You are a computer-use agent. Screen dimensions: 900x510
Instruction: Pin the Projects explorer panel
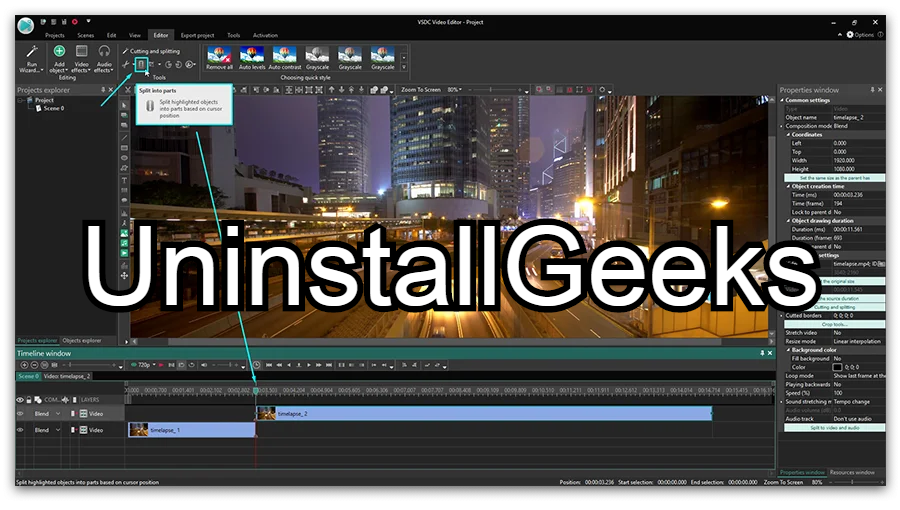(103, 90)
